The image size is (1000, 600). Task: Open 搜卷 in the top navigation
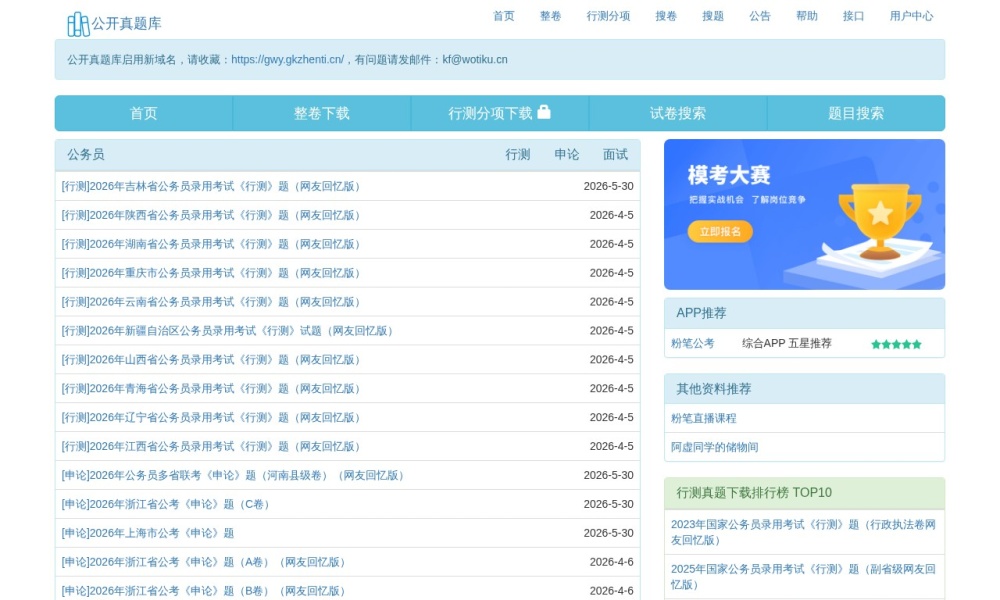pos(666,16)
